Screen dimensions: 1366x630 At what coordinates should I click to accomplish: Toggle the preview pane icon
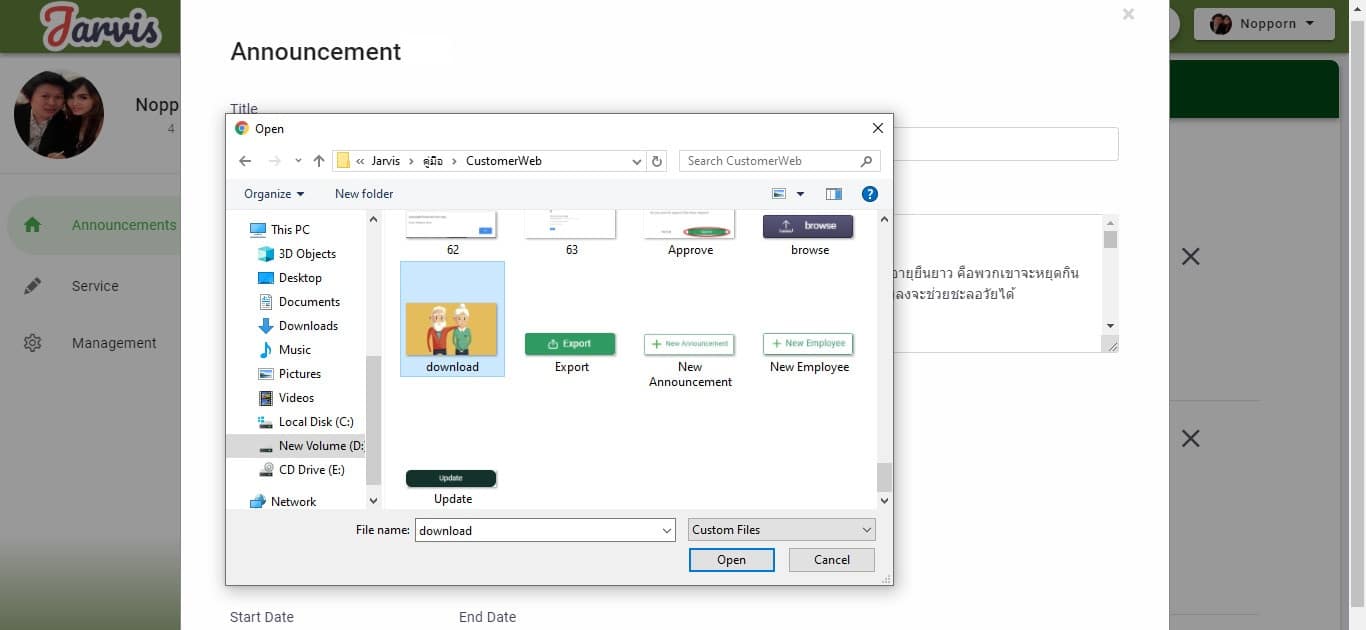[x=834, y=194]
